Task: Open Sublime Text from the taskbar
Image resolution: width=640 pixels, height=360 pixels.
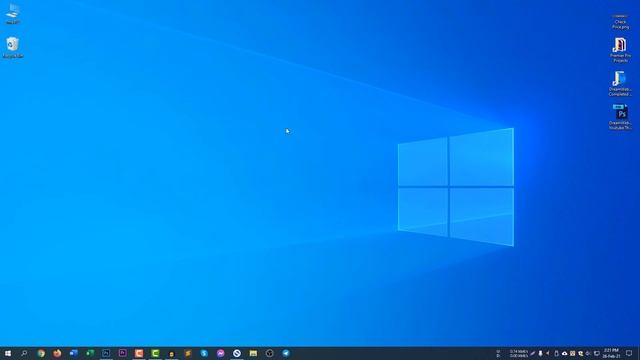Action: [188, 353]
